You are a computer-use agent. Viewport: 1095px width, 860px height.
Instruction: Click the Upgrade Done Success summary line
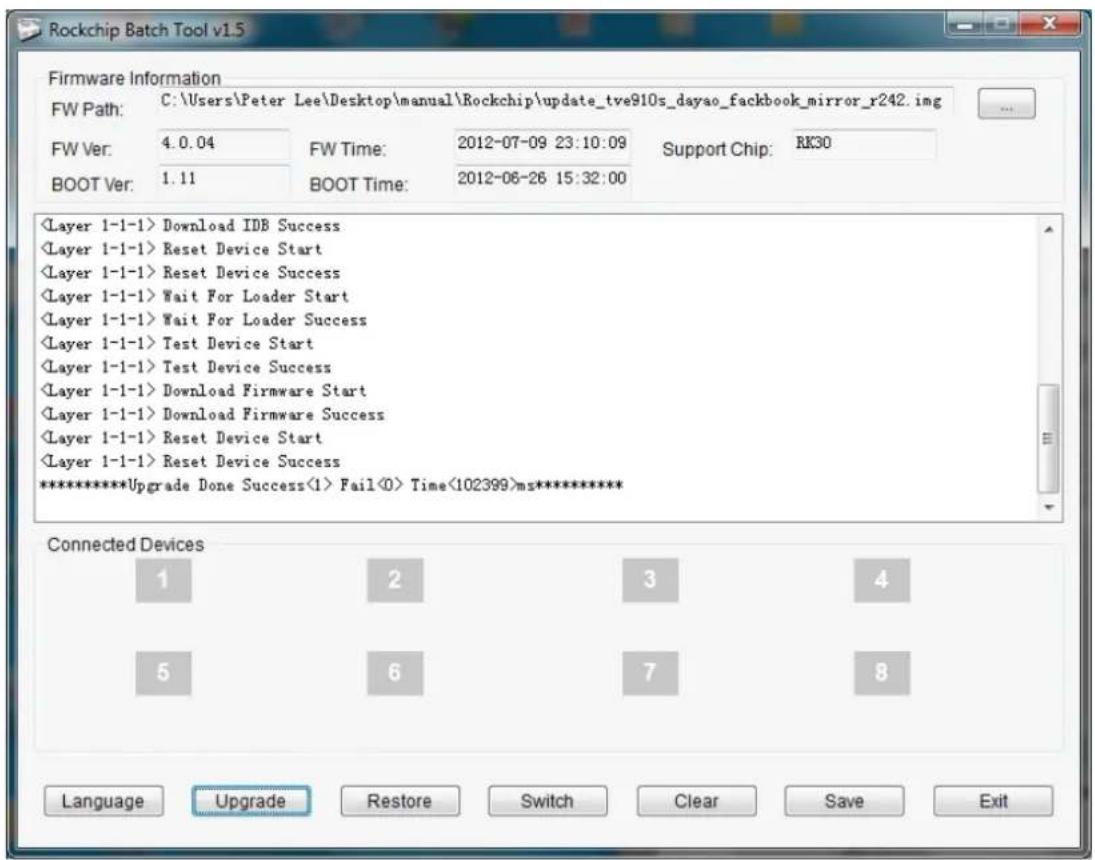(331, 486)
